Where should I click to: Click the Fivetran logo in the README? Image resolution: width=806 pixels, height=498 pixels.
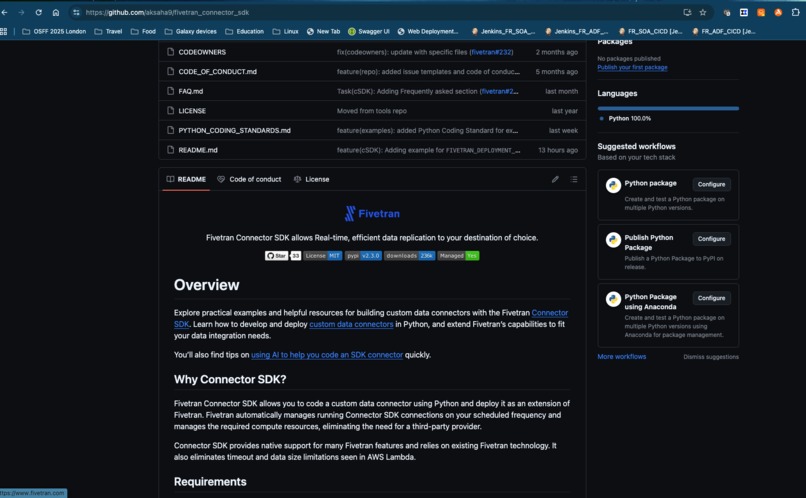pyautogui.click(x=372, y=213)
